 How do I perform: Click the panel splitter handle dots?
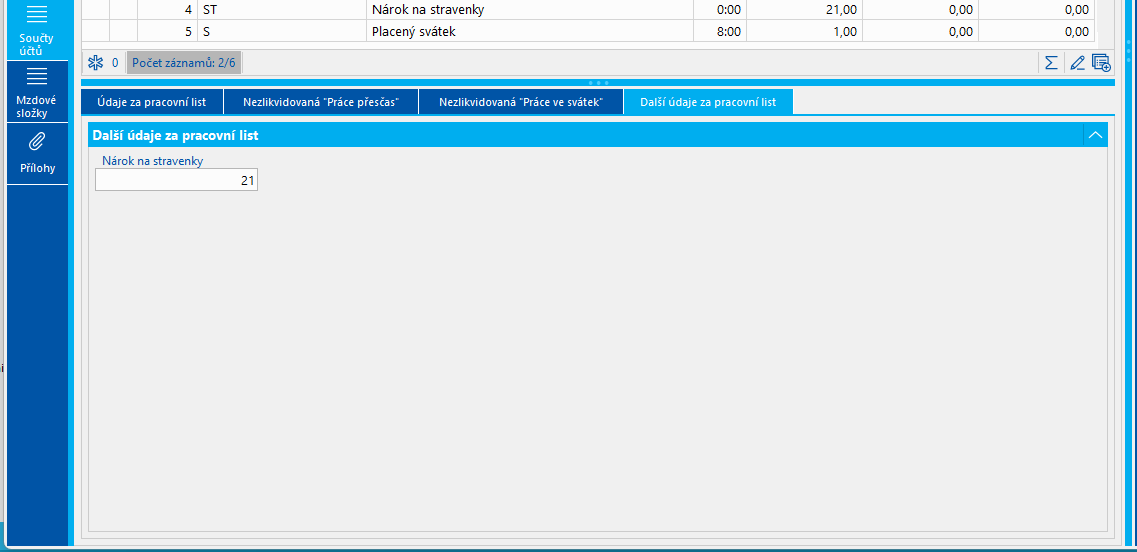(x=598, y=83)
